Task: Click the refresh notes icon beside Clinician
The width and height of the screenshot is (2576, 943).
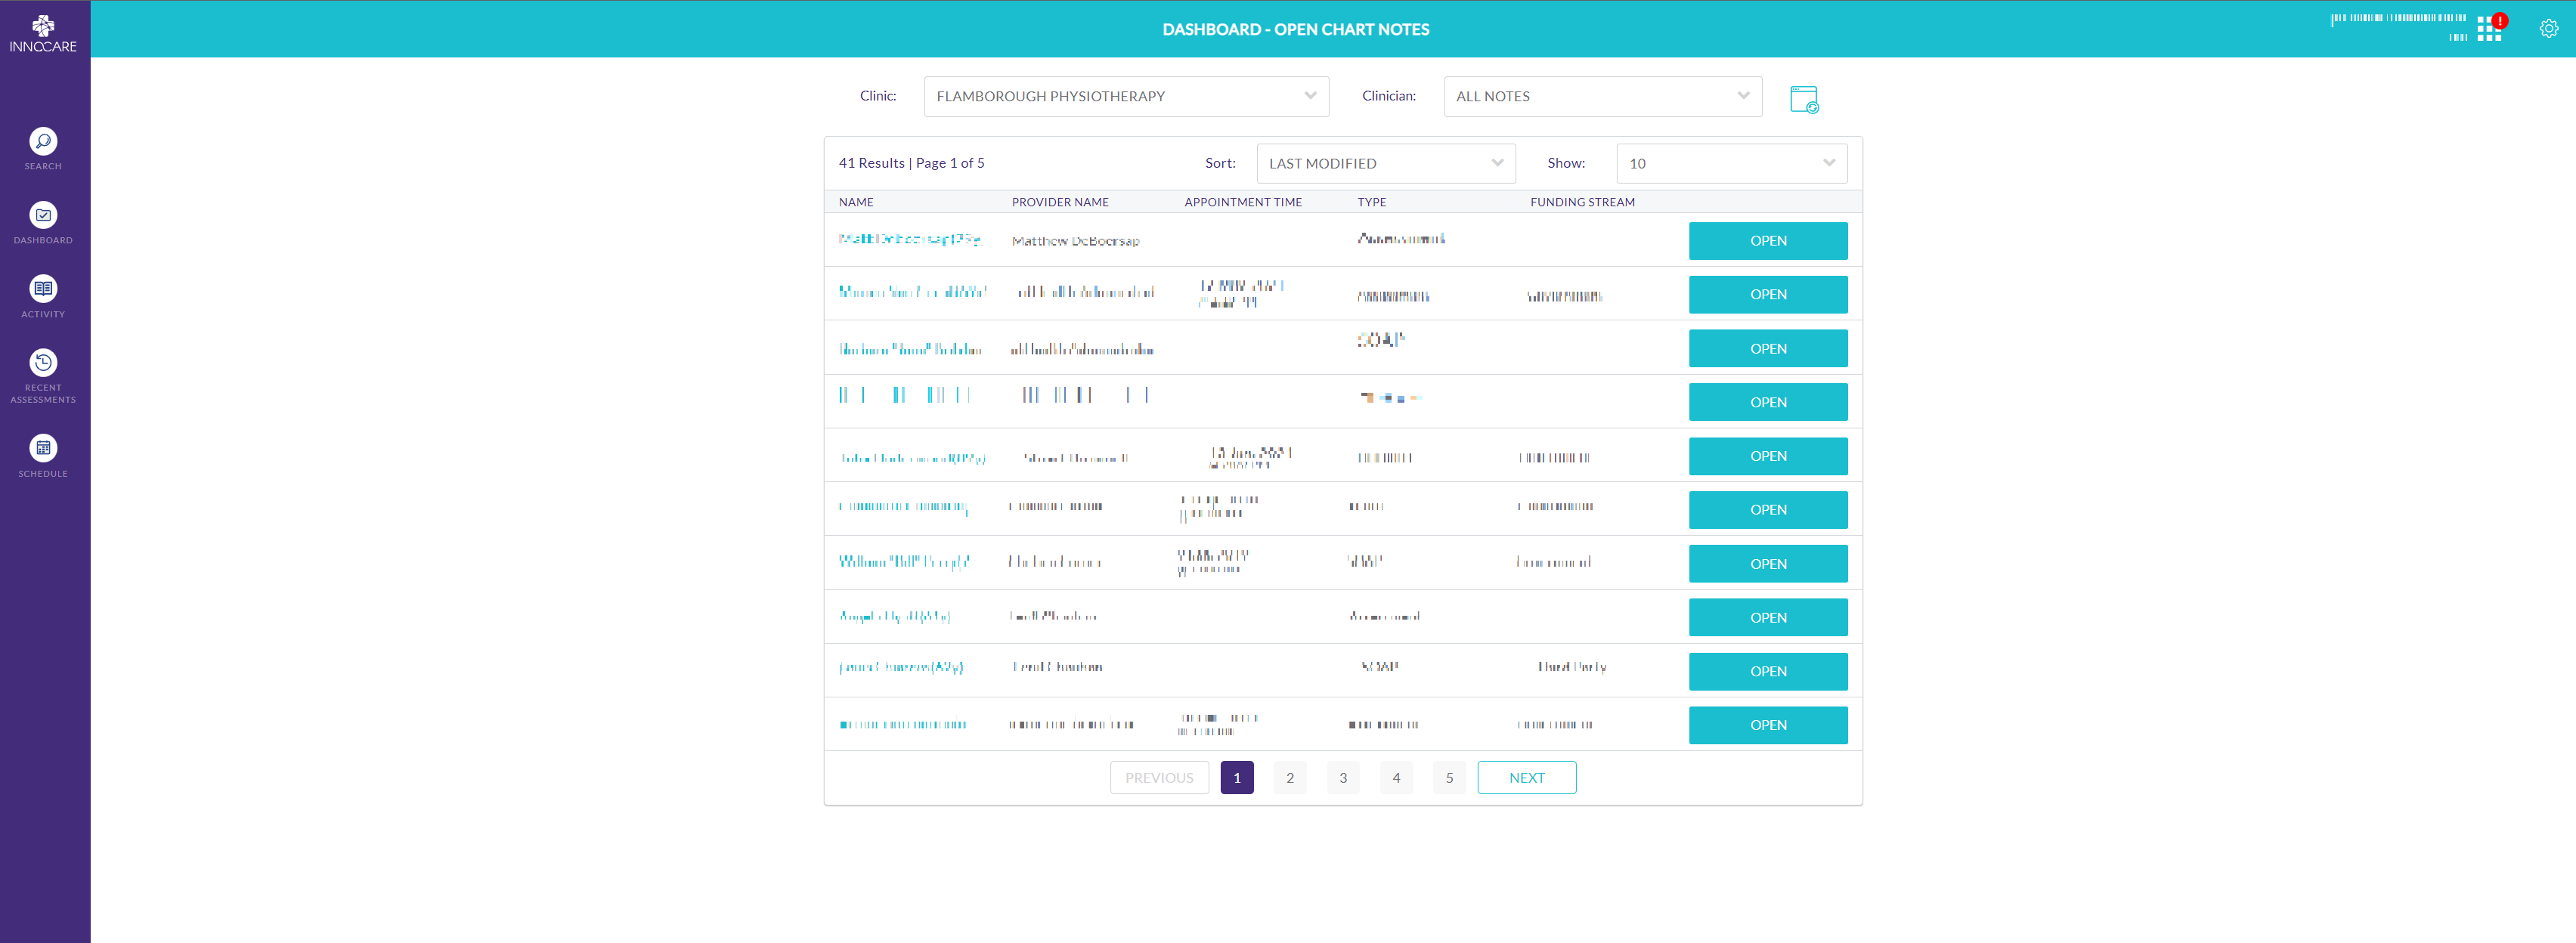Action: pos(1804,99)
